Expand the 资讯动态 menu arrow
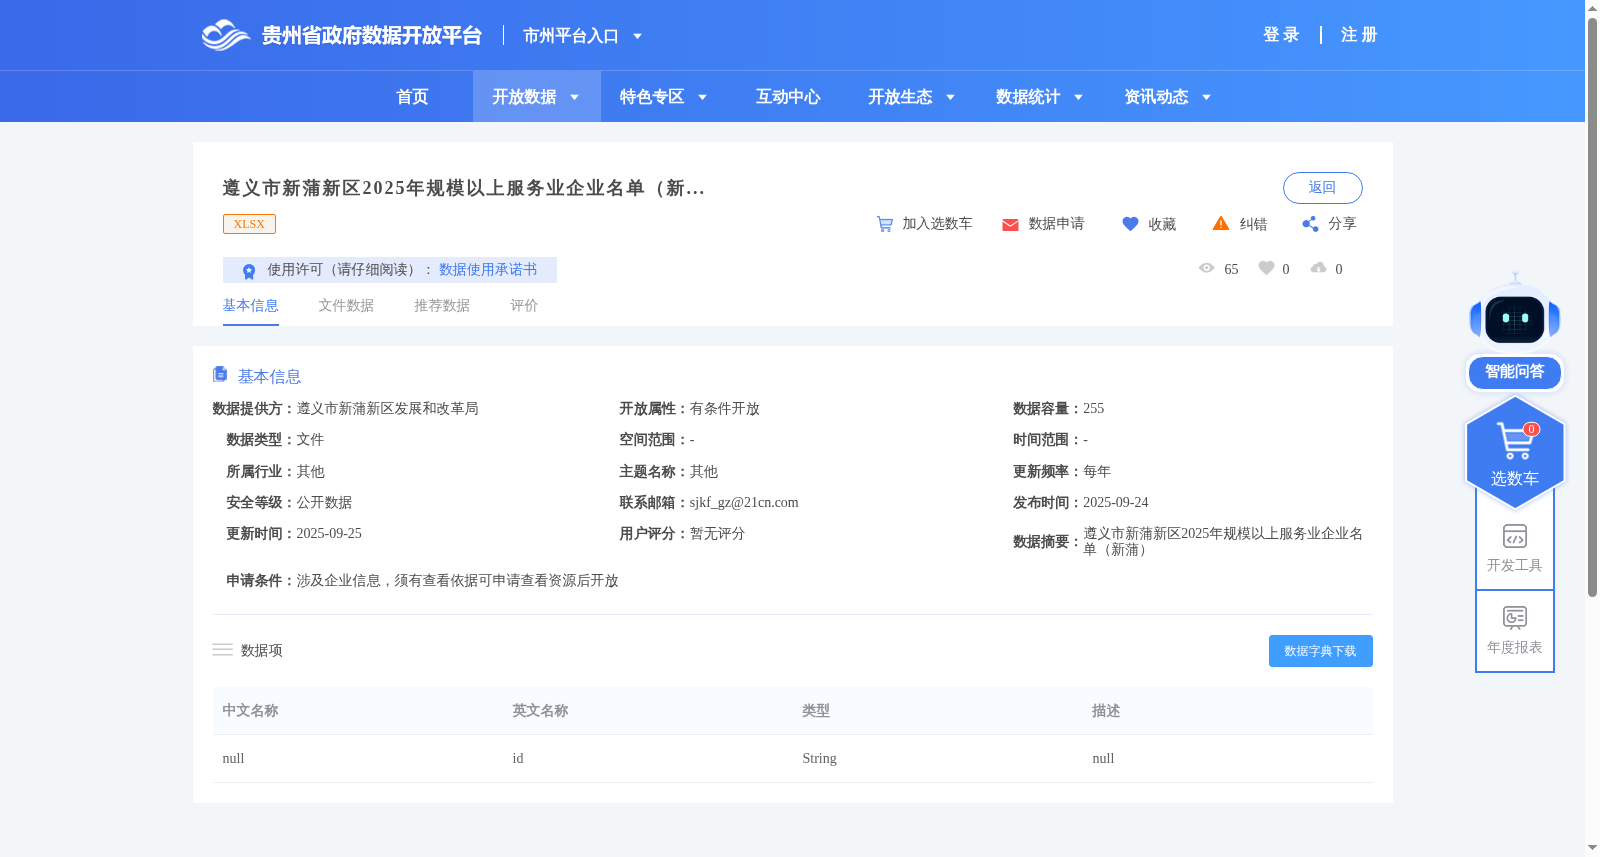 pyautogui.click(x=1206, y=97)
